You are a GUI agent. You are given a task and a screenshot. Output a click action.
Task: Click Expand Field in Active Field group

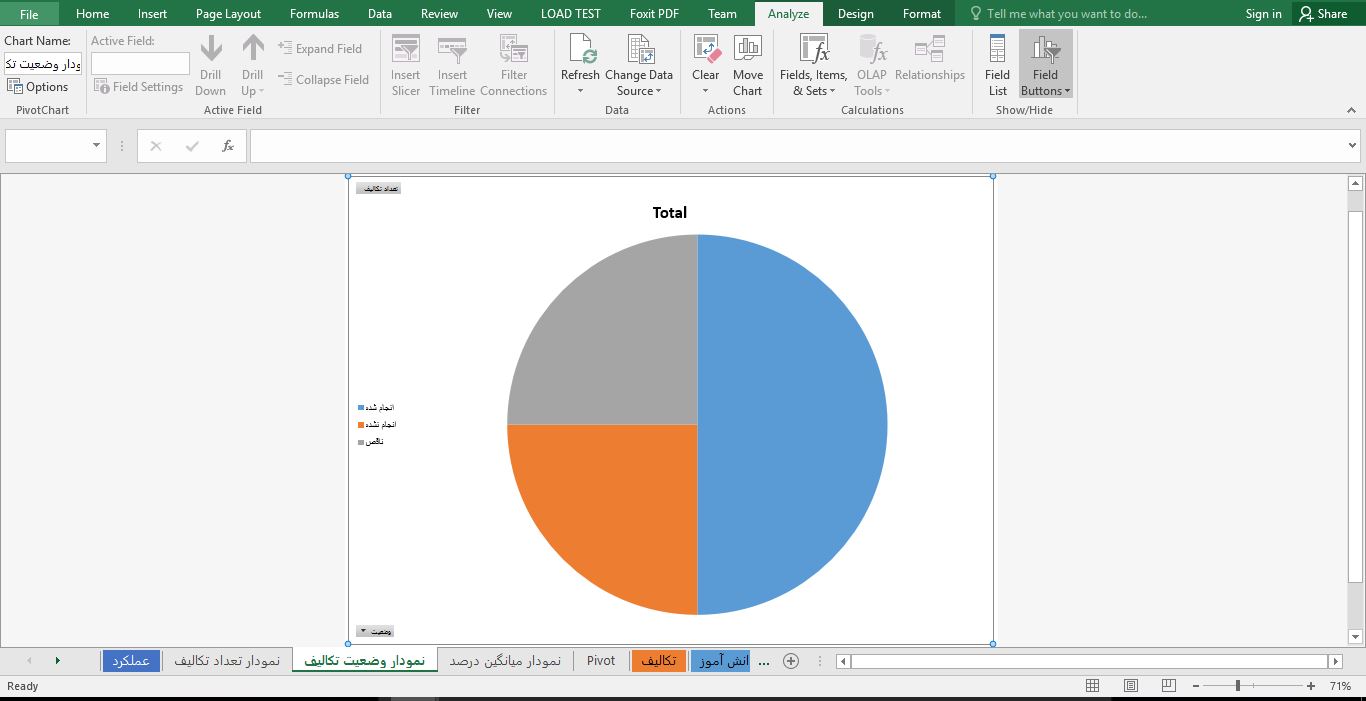(320, 48)
